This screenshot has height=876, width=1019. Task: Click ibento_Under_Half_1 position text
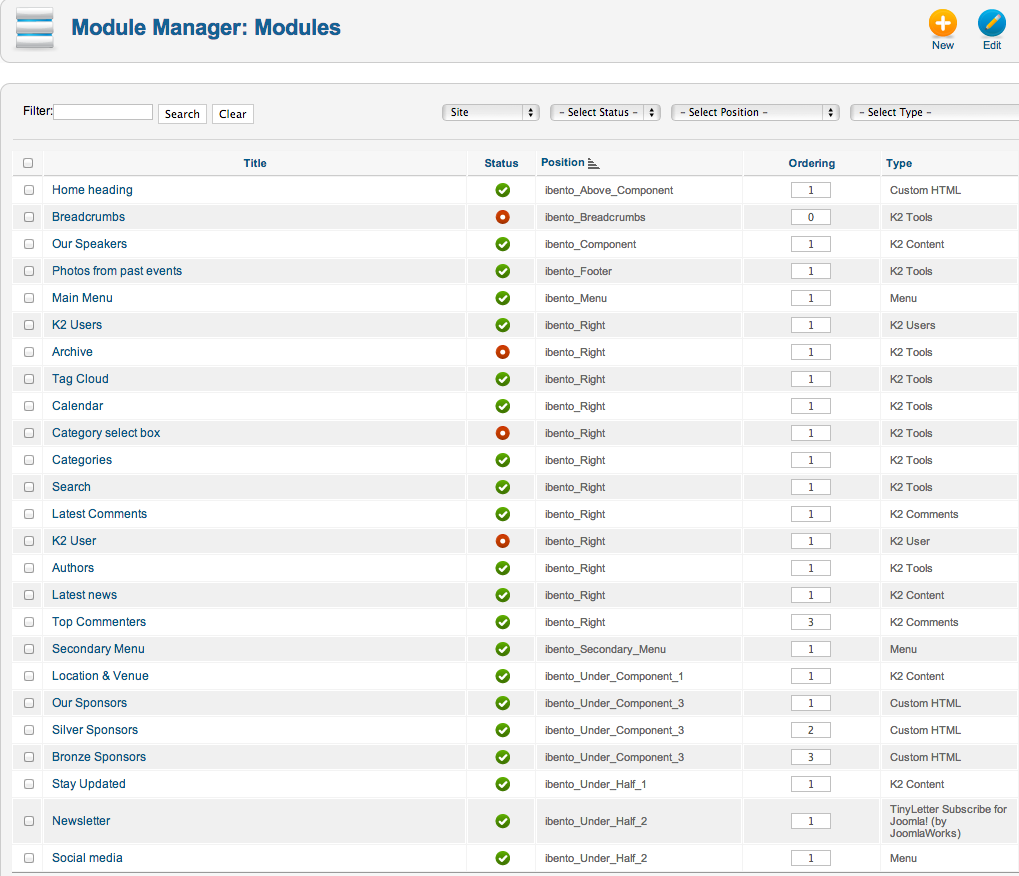[595, 784]
